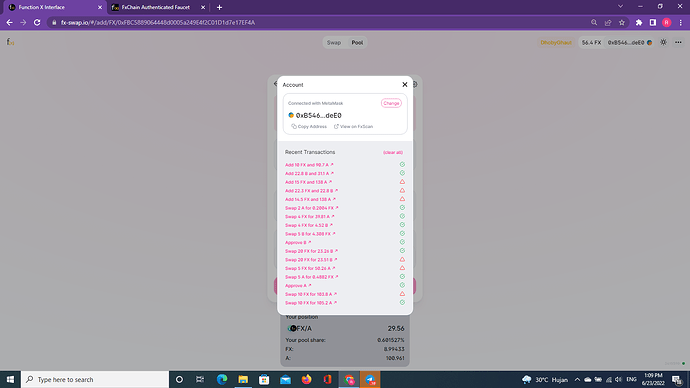
Task: Switch to the FxChain Authenticated Faucet tab
Action: 158,7
